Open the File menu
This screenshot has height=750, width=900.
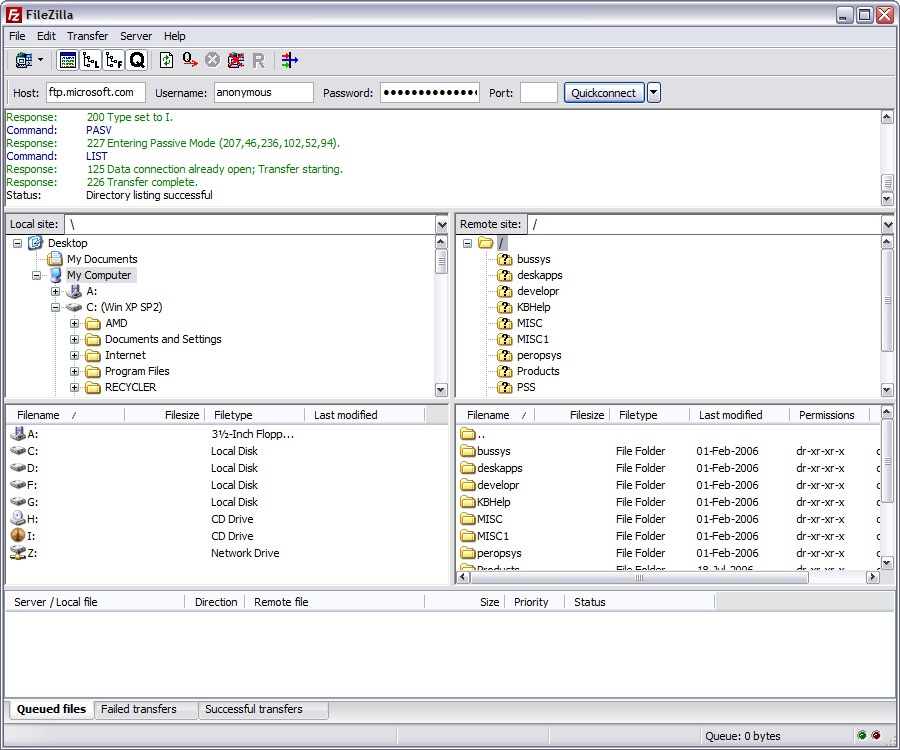coord(17,36)
